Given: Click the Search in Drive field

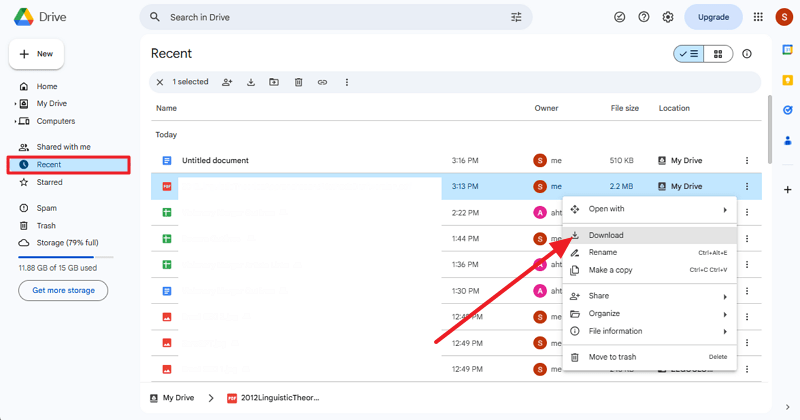Looking at the screenshot, I should click(330, 17).
